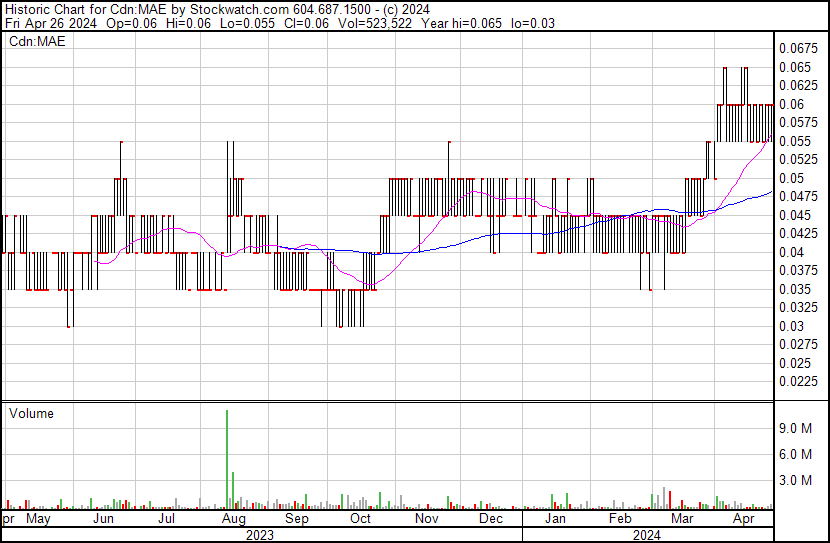This screenshot has width=830, height=543.
Task: Click the tallest green volume bar near Aug
Action: [227, 458]
